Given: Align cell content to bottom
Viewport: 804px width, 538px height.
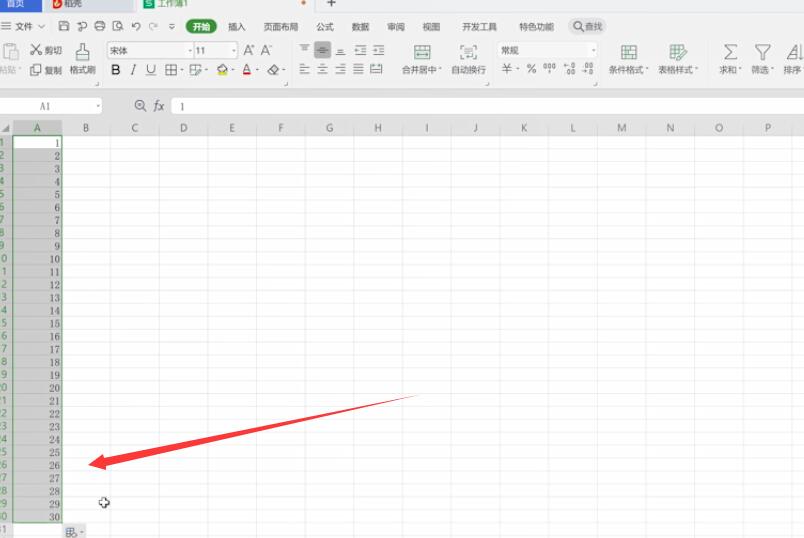Looking at the screenshot, I should [340, 50].
